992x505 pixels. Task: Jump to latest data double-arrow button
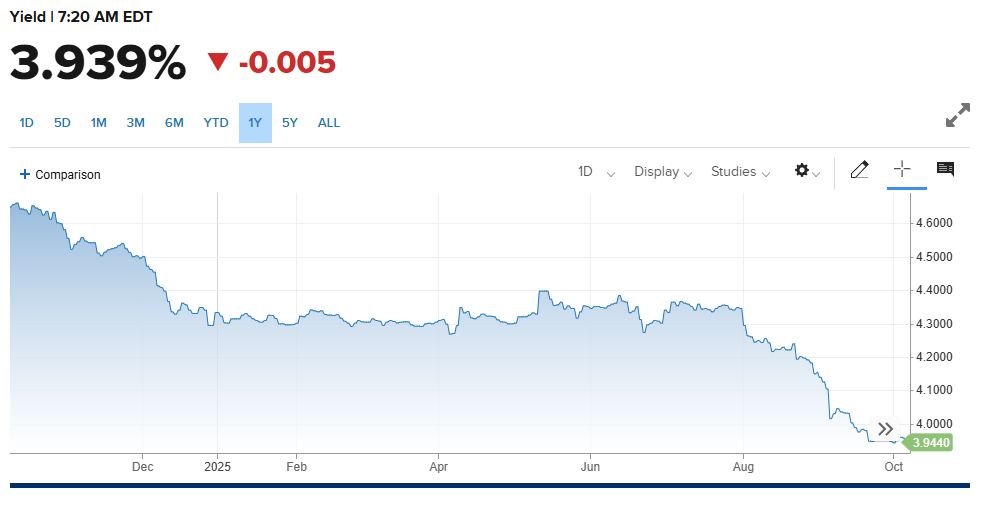pyautogui.click(x=885, y=428)
